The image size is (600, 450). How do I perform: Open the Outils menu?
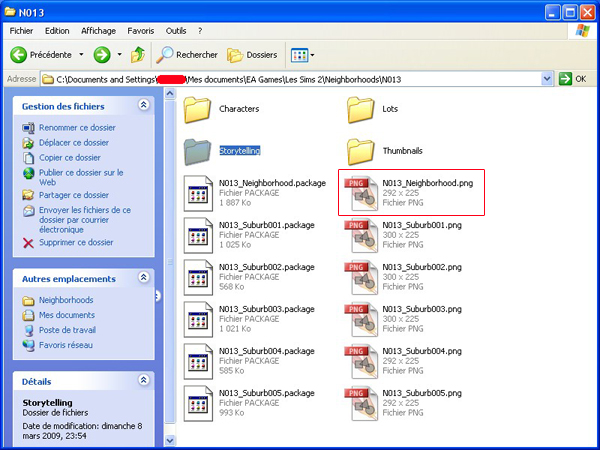(176, 31)
